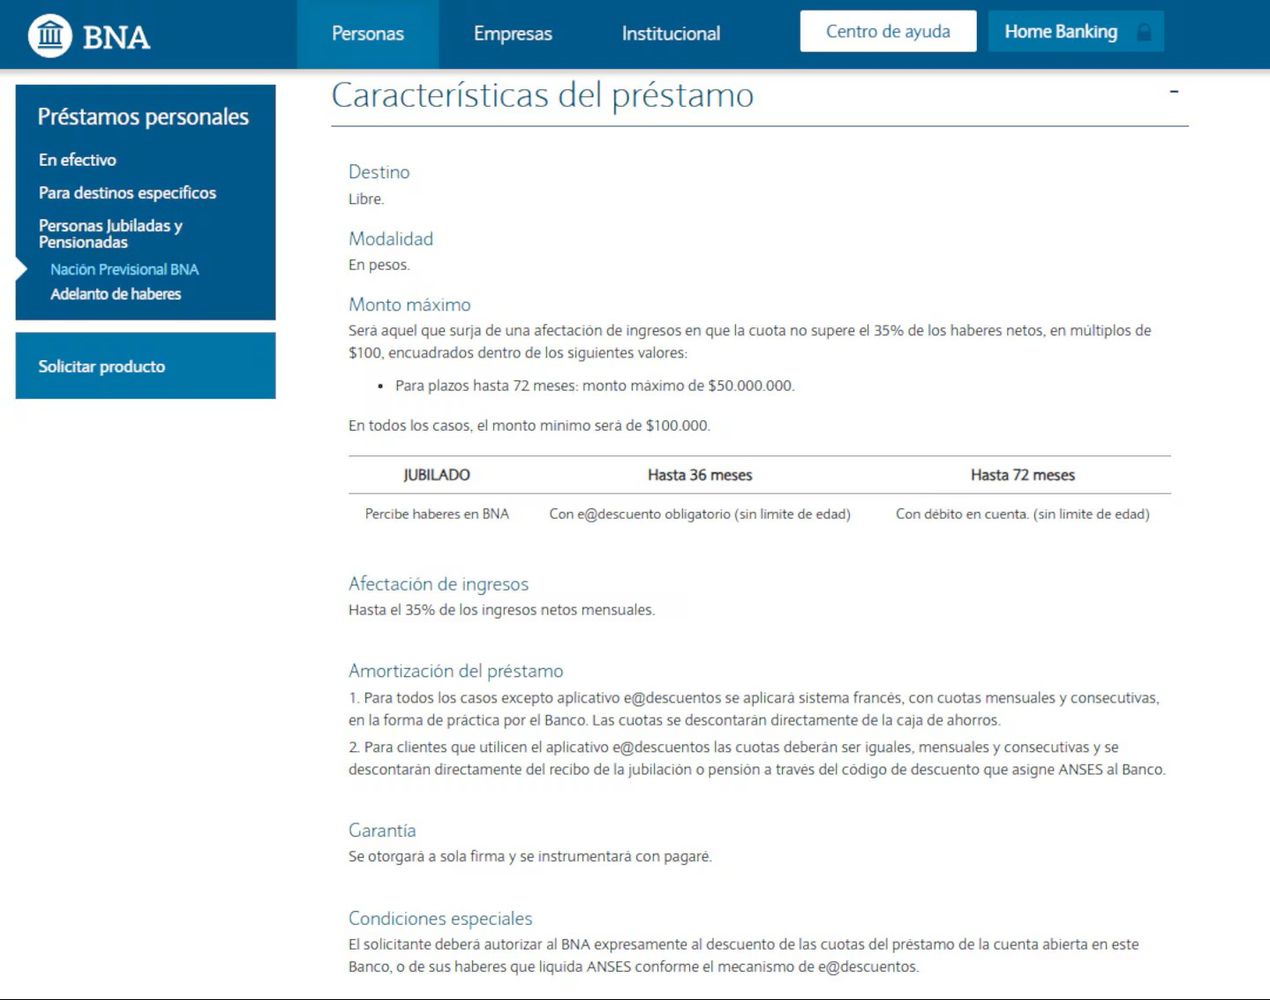The width and height of the screenshot is (1270, 1000).
Task: Open Para destinos específicos link
Action: [127, 193]
